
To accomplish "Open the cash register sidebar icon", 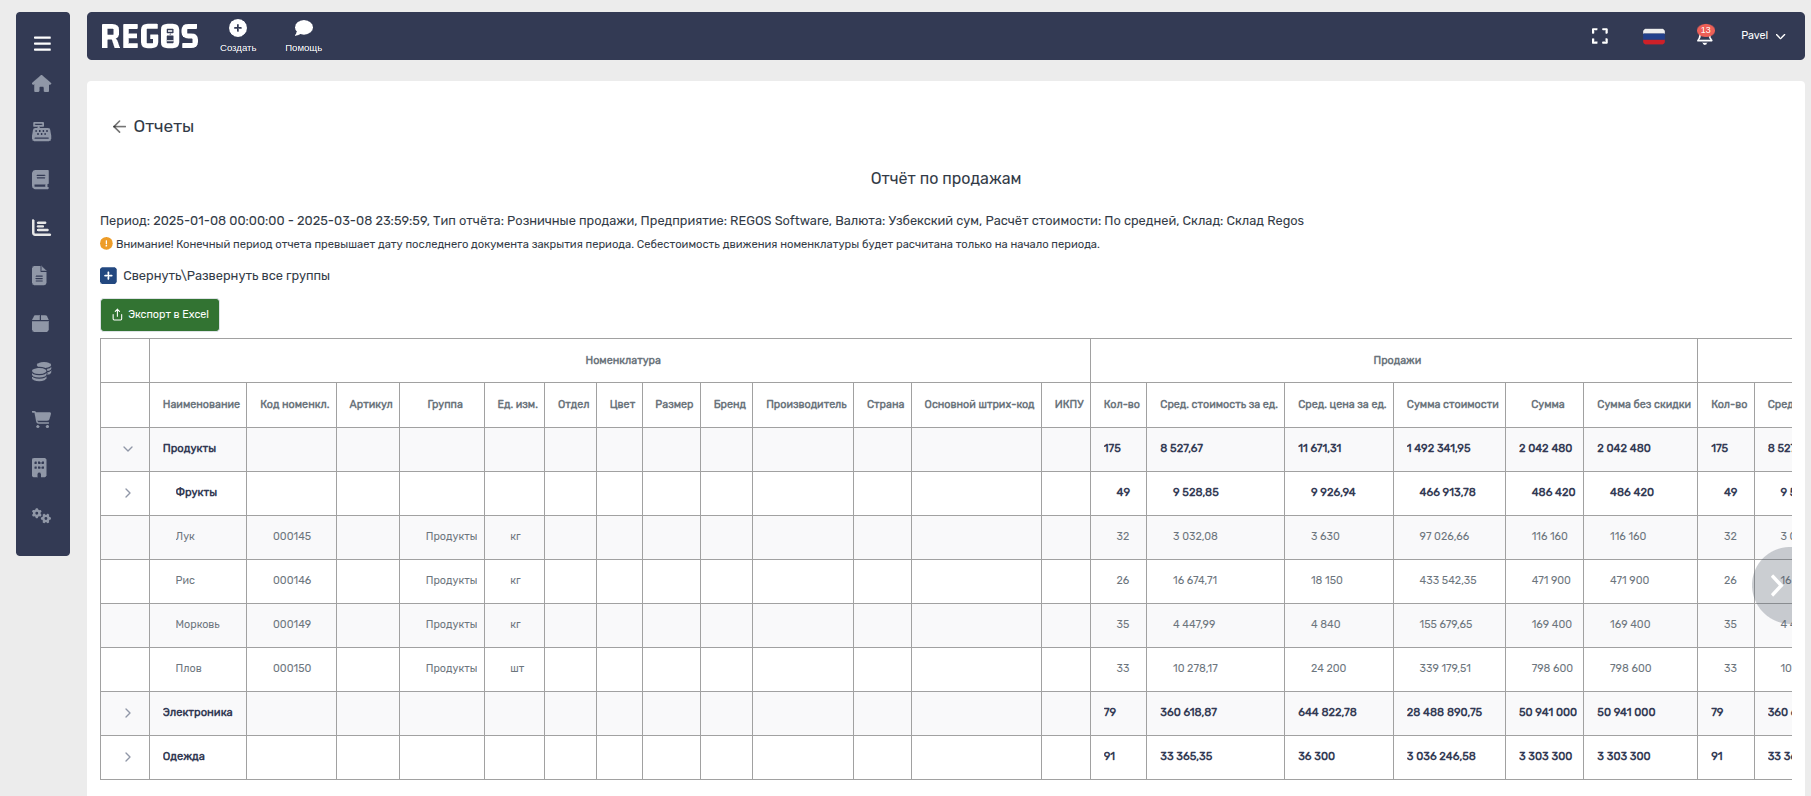I will (42, 132).
